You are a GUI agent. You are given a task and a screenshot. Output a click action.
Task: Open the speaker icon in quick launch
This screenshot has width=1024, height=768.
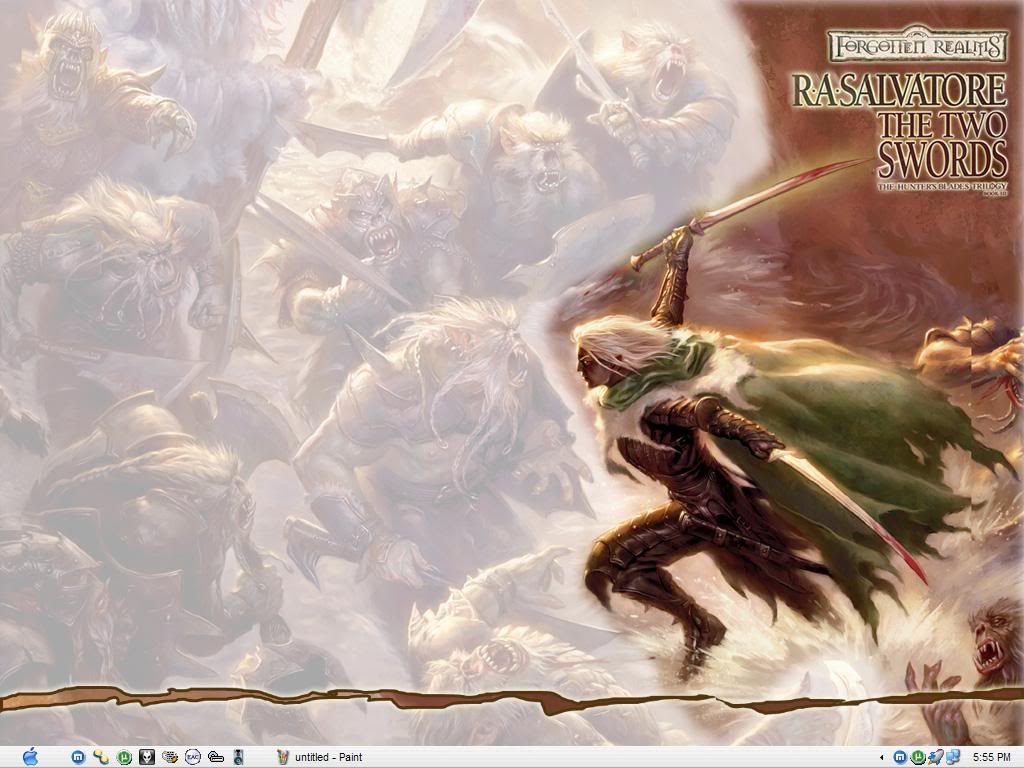click(x=238, y=757)
